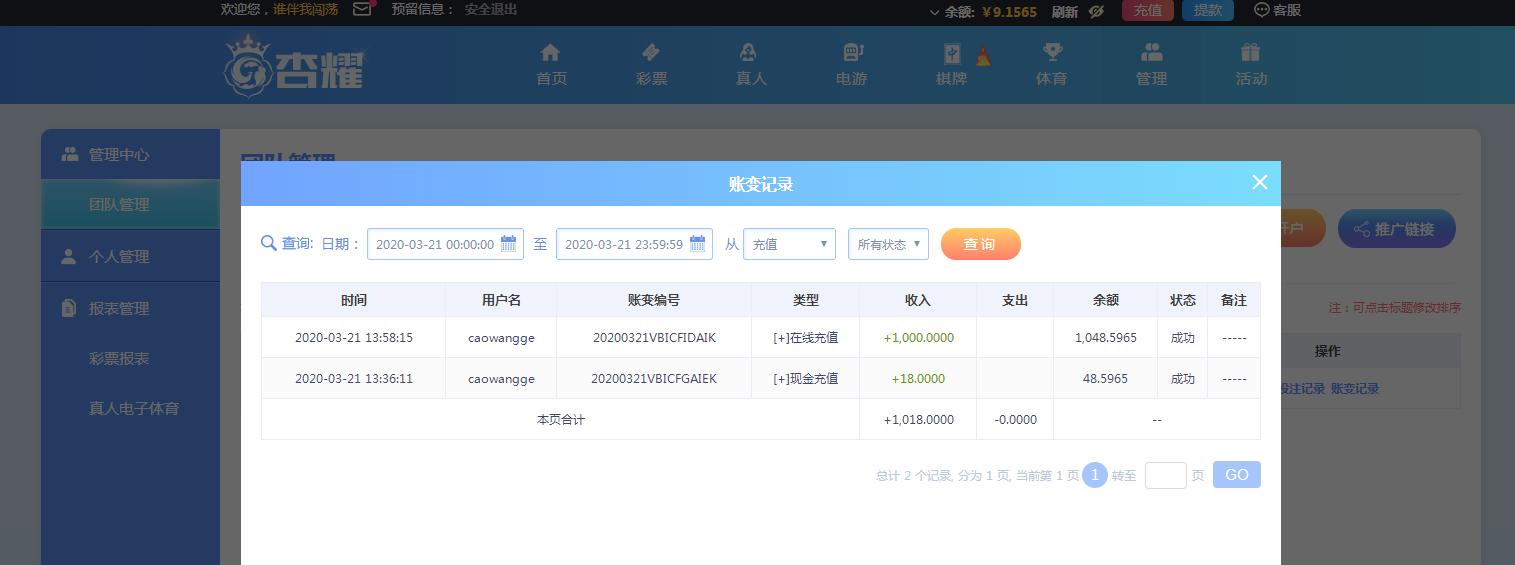This screenshot has width=1515, height=565.
Task: Open 体育 sports nav item
Action: point(1051,65)
